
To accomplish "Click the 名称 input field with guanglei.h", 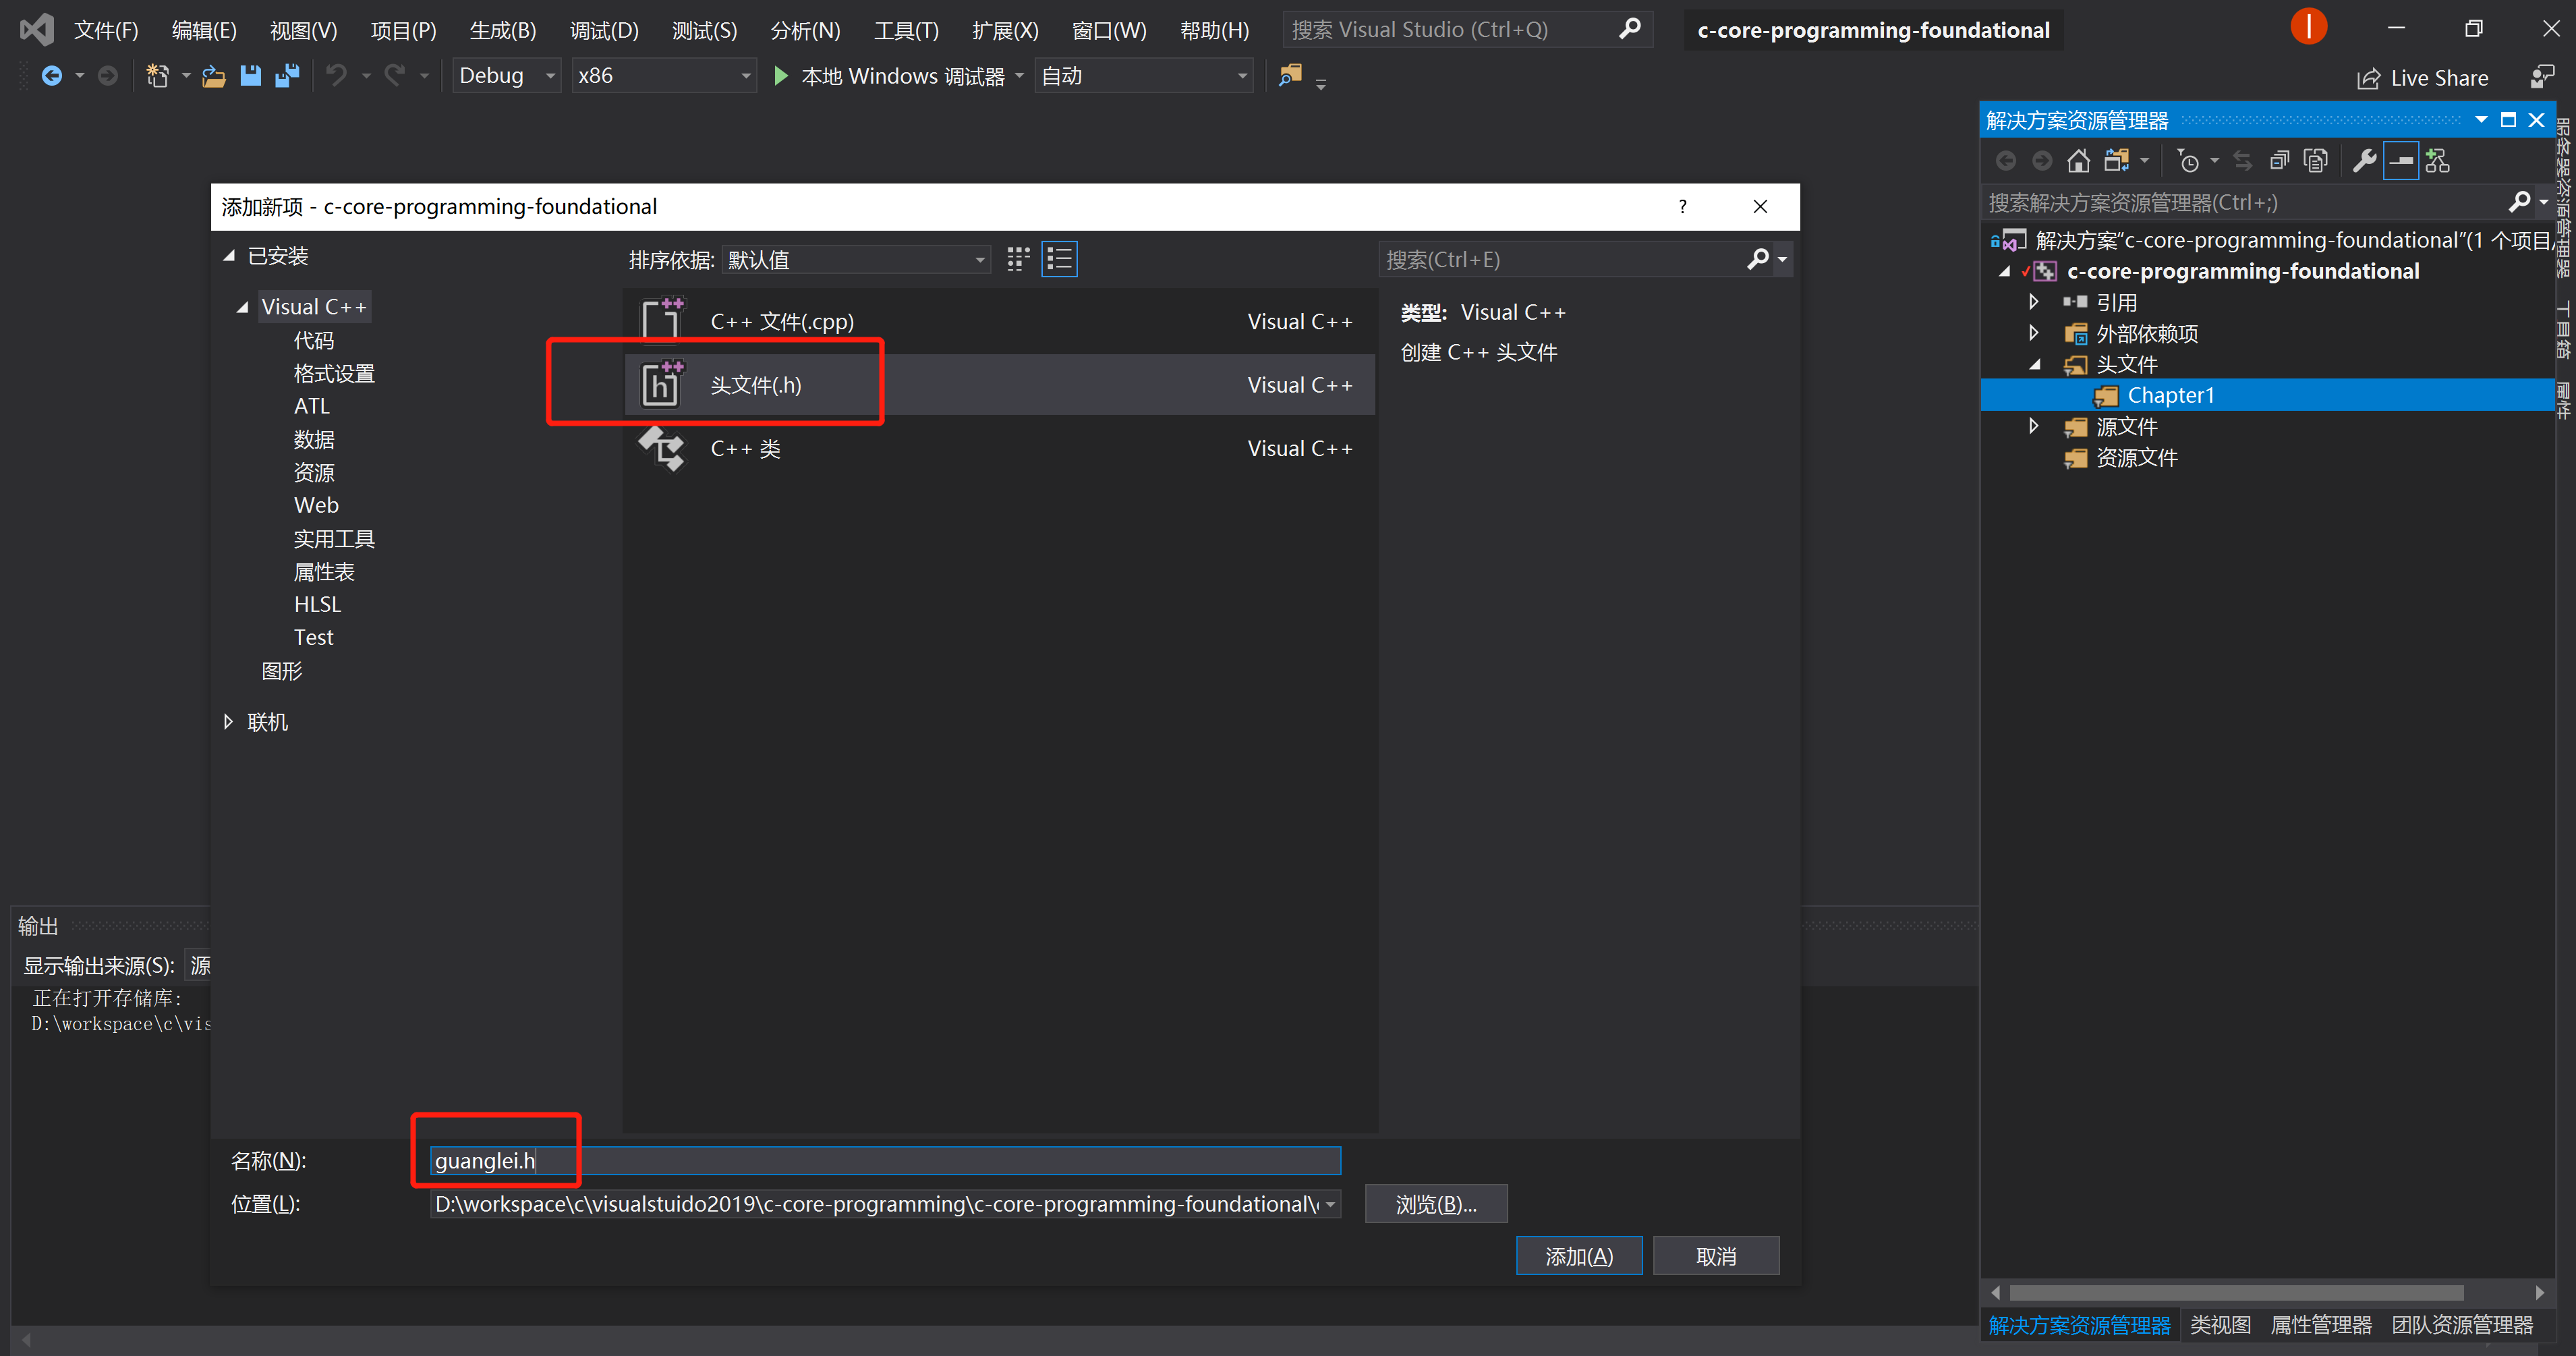I will (x=885, y=1161).
